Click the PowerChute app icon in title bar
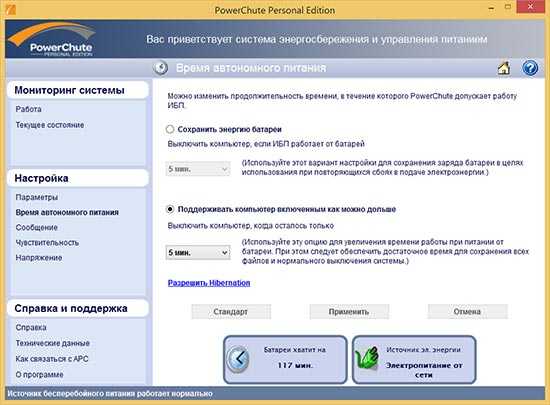The image size is (550, 405). 11,9
